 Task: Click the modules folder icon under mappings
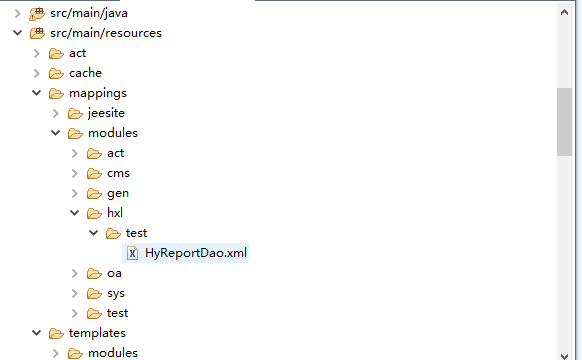[x=75, y=134]
